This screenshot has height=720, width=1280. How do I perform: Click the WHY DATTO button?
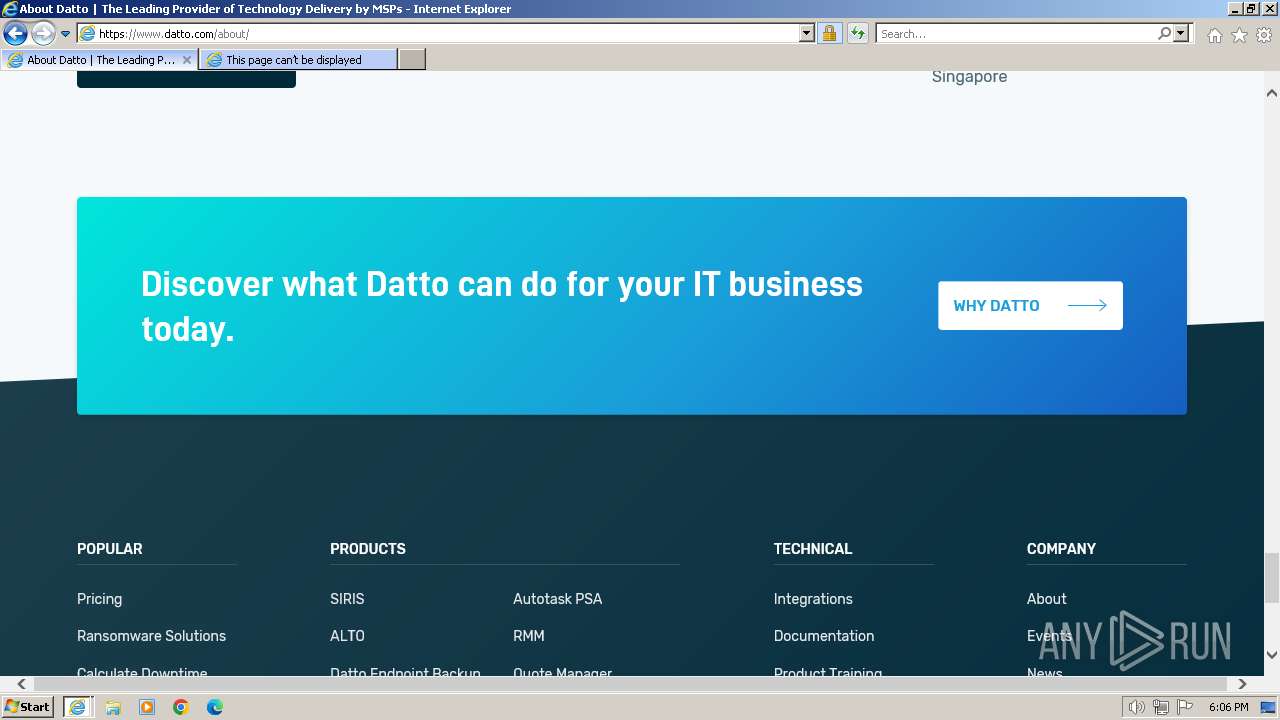1030,305
